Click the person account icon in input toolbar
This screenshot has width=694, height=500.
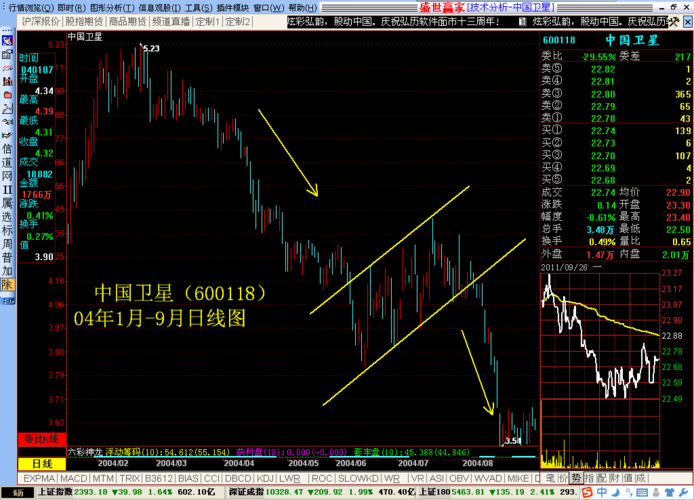[x=656, y=492]
